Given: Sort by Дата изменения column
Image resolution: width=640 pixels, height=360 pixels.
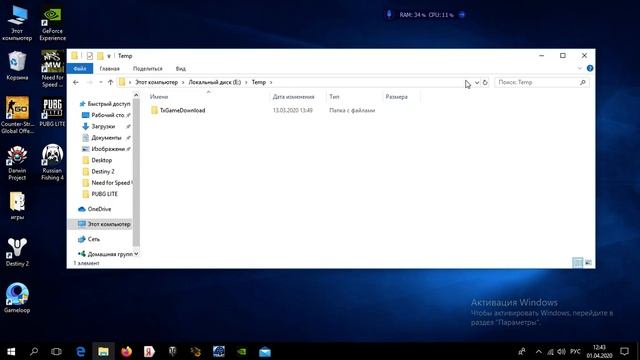Looking at the screenshot, I should 293,97.
